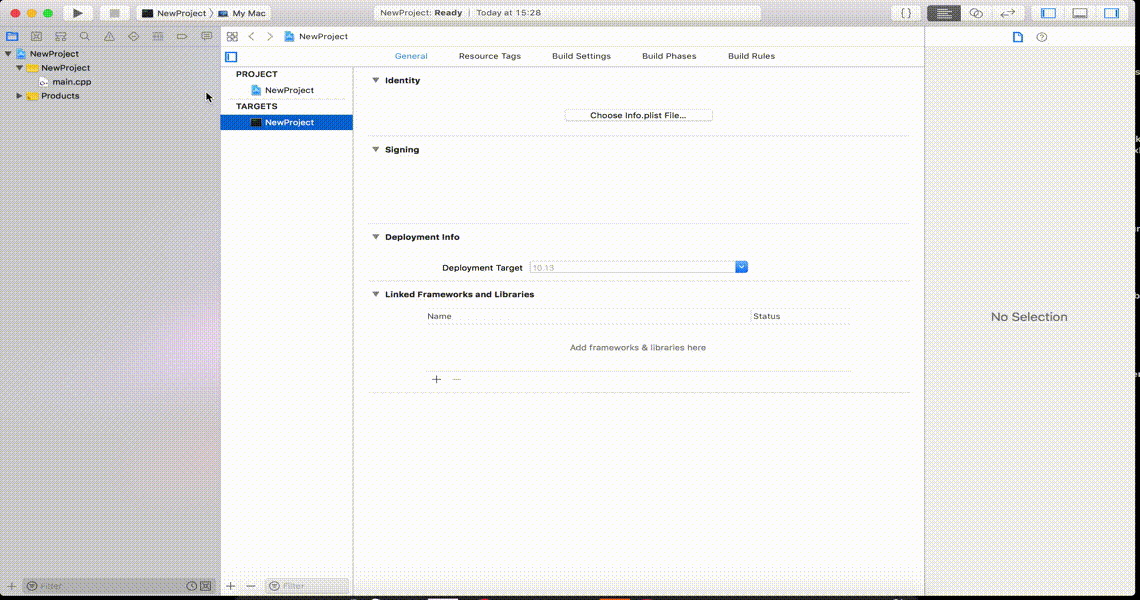Choose the My Mac run destination
The width and height of the screenshot is (1140, 600).
241,13
